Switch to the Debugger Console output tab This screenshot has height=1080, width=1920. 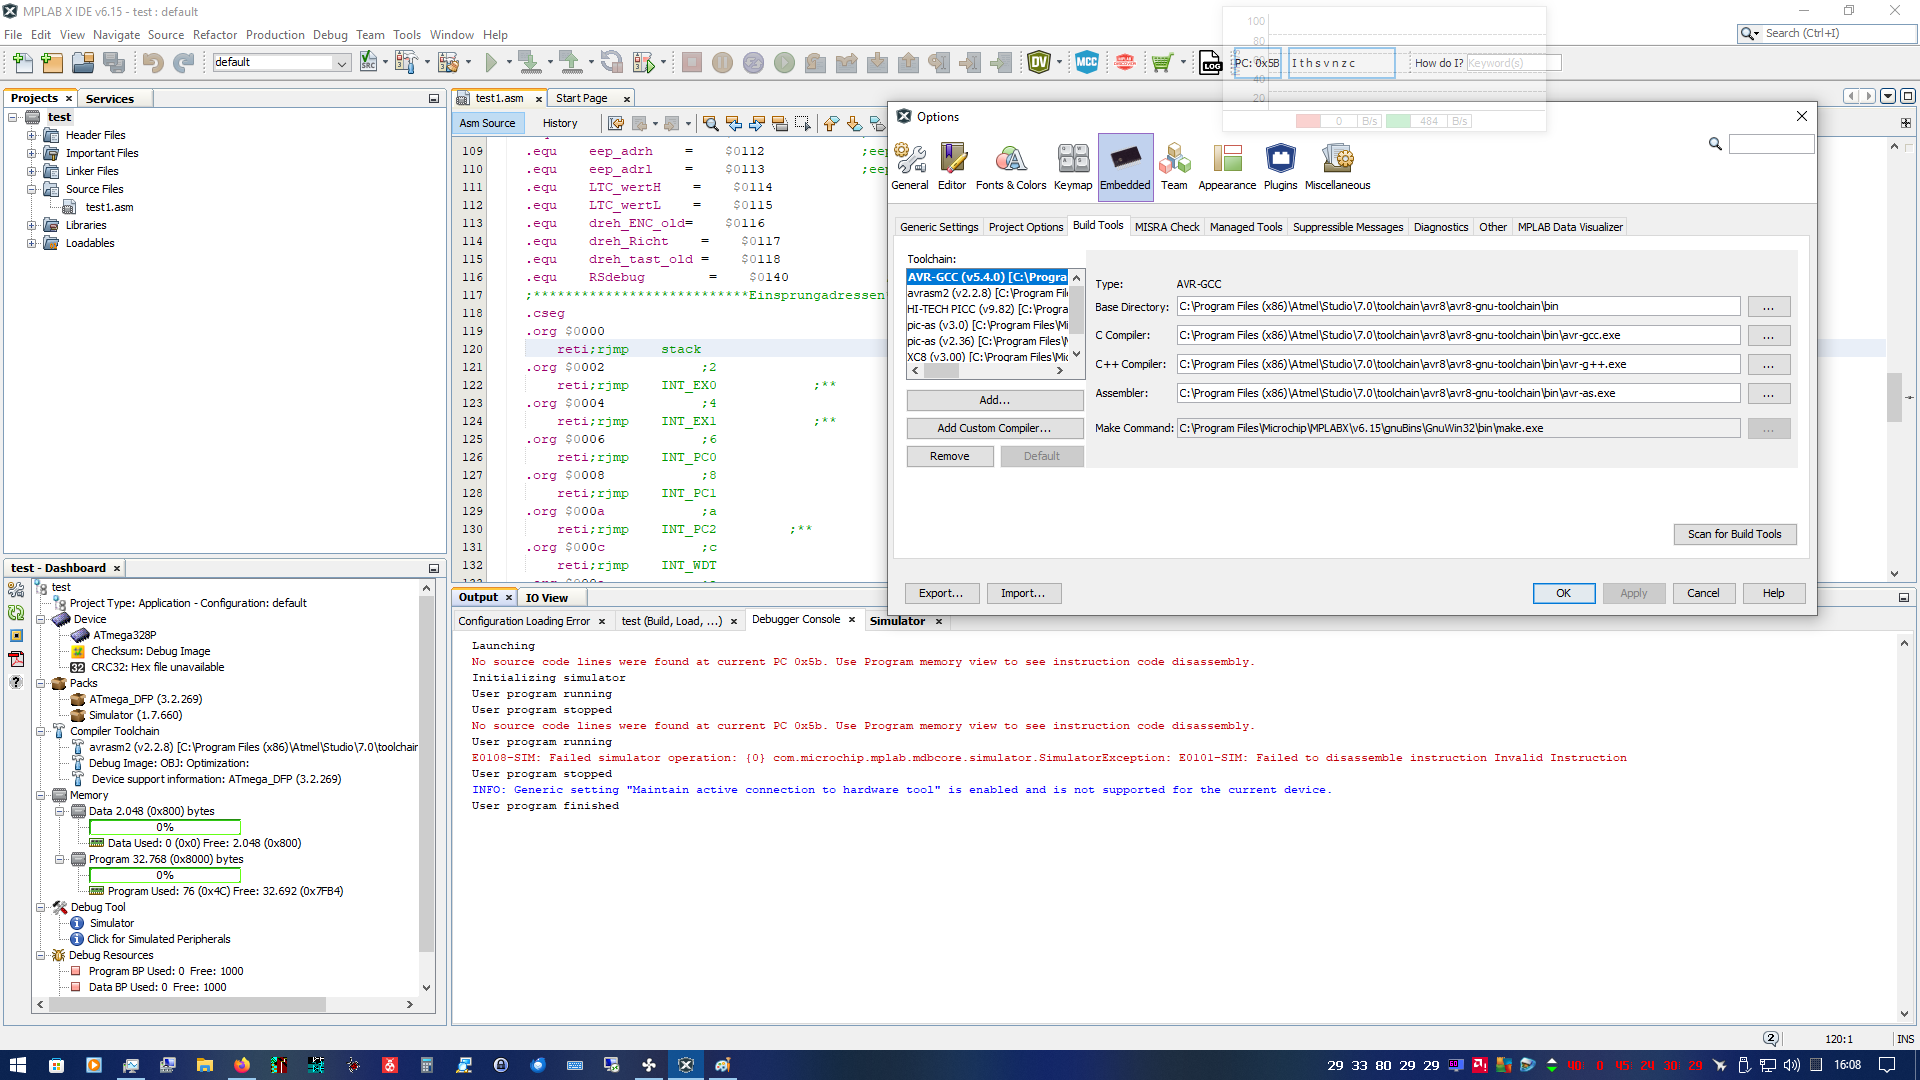click(x=796, y=620)
